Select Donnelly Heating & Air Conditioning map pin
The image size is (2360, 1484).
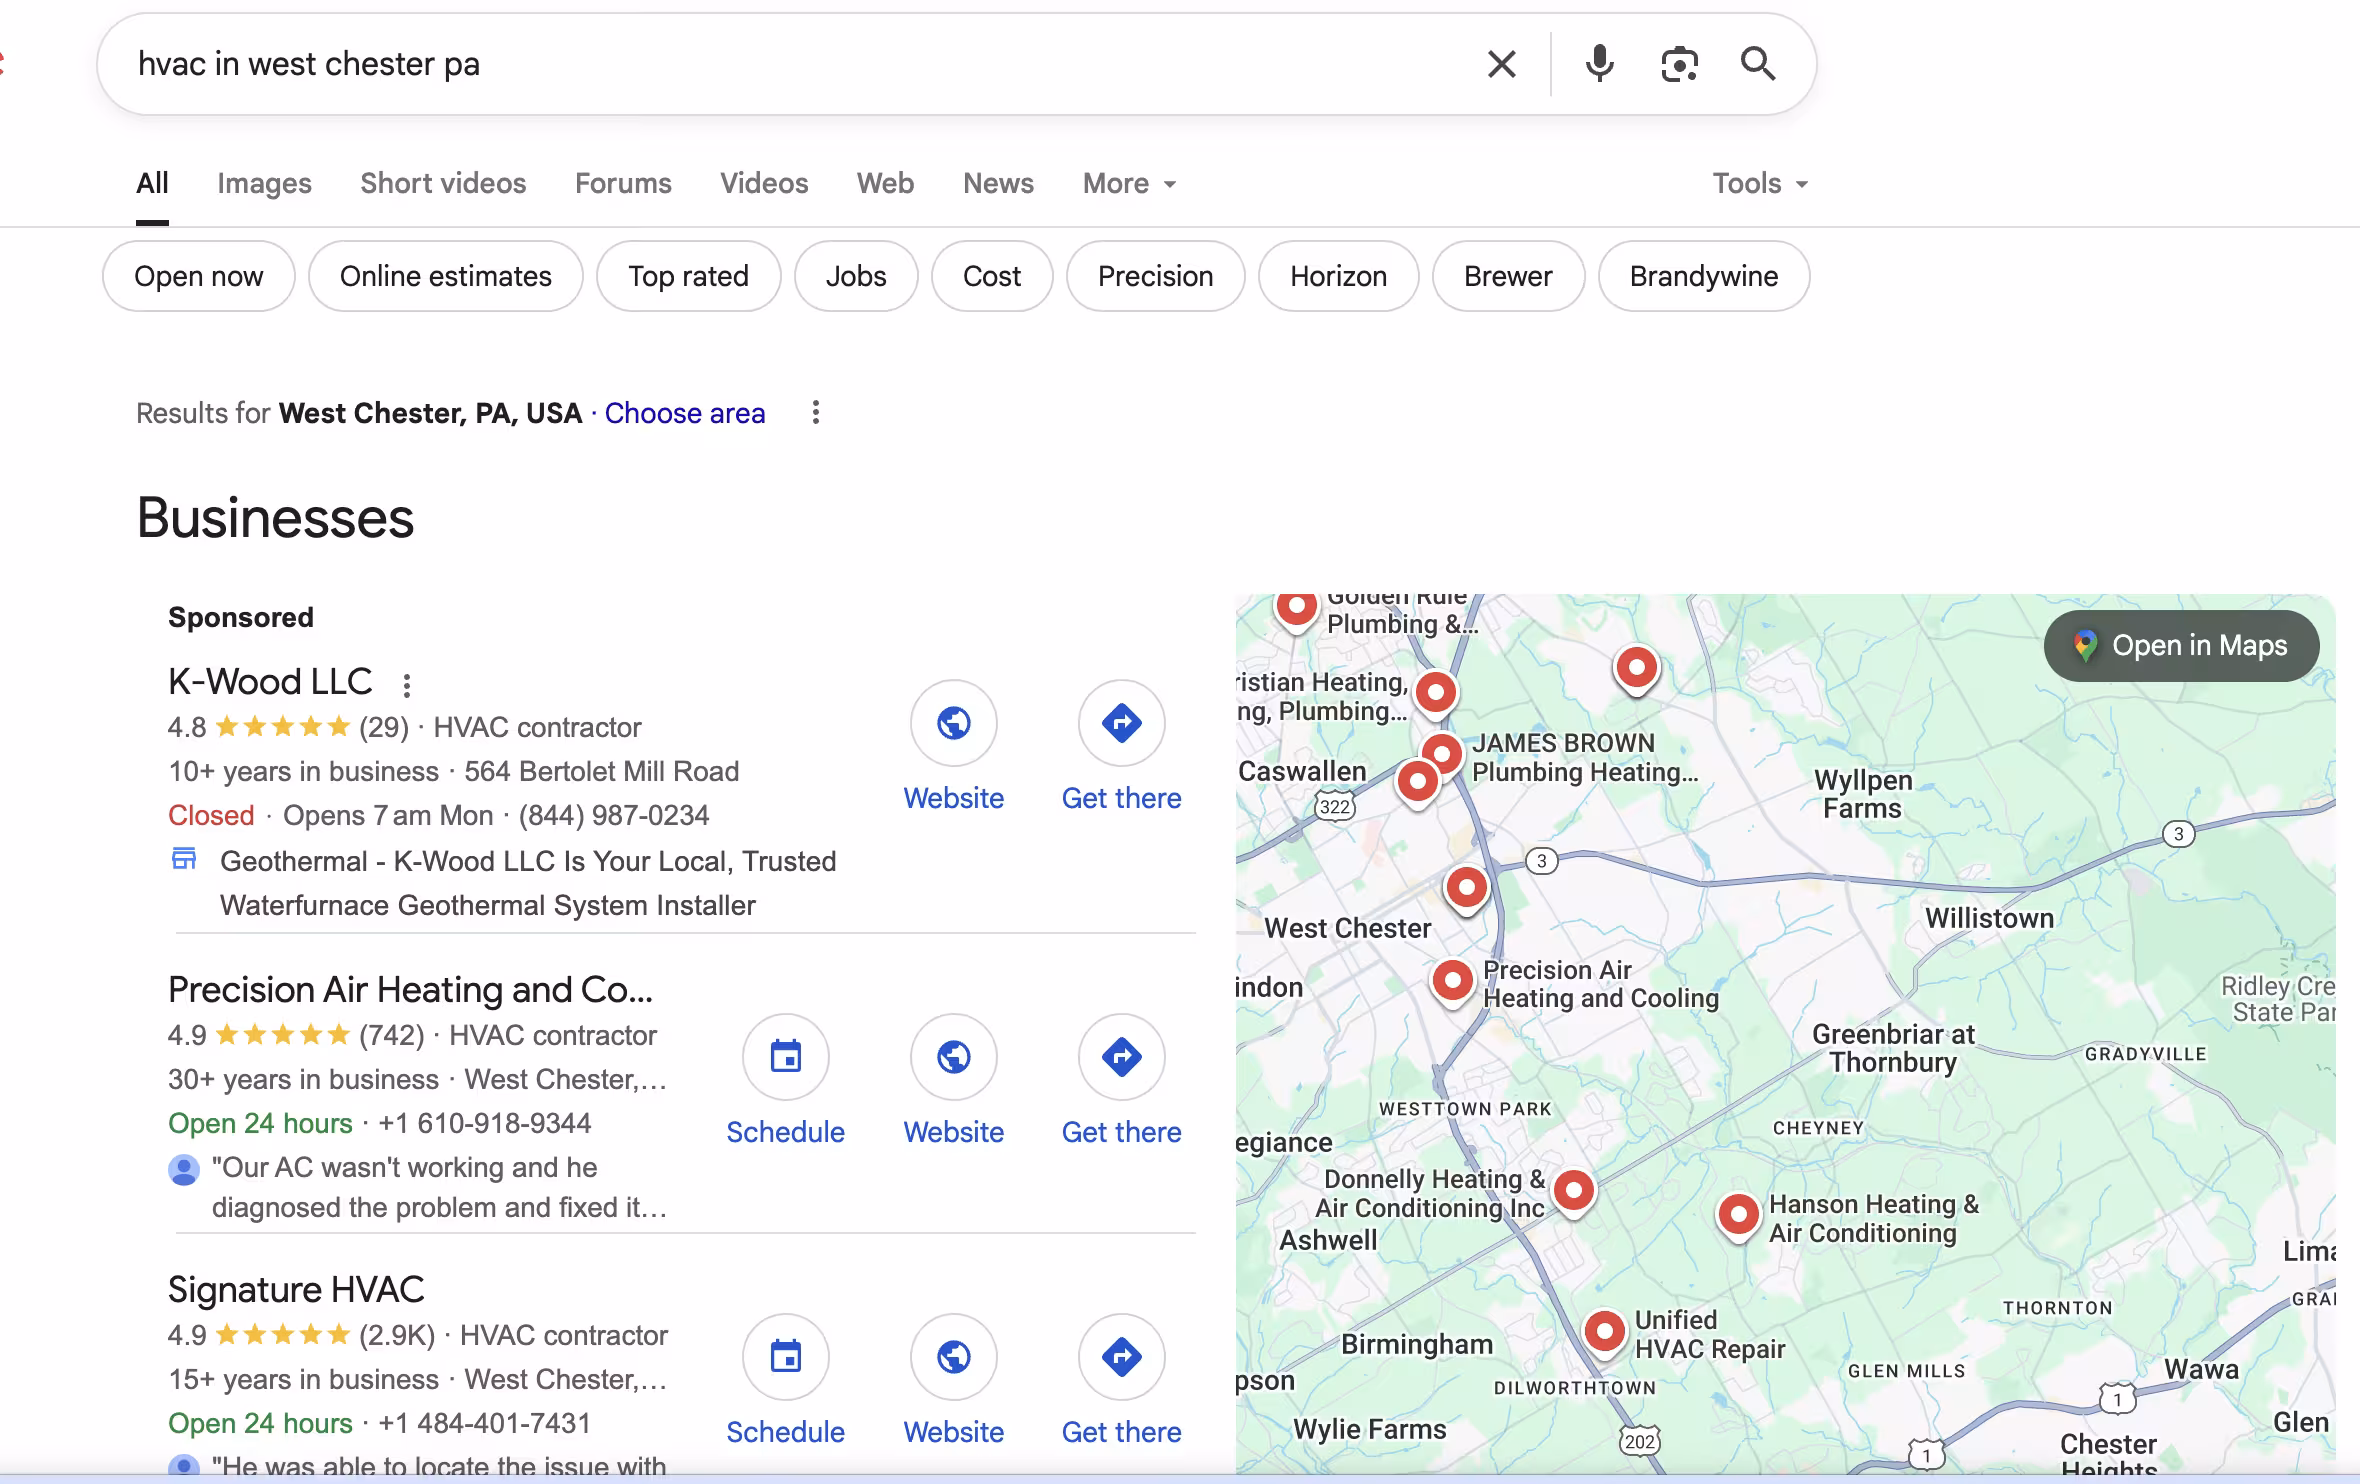tap(1574, 1192)
